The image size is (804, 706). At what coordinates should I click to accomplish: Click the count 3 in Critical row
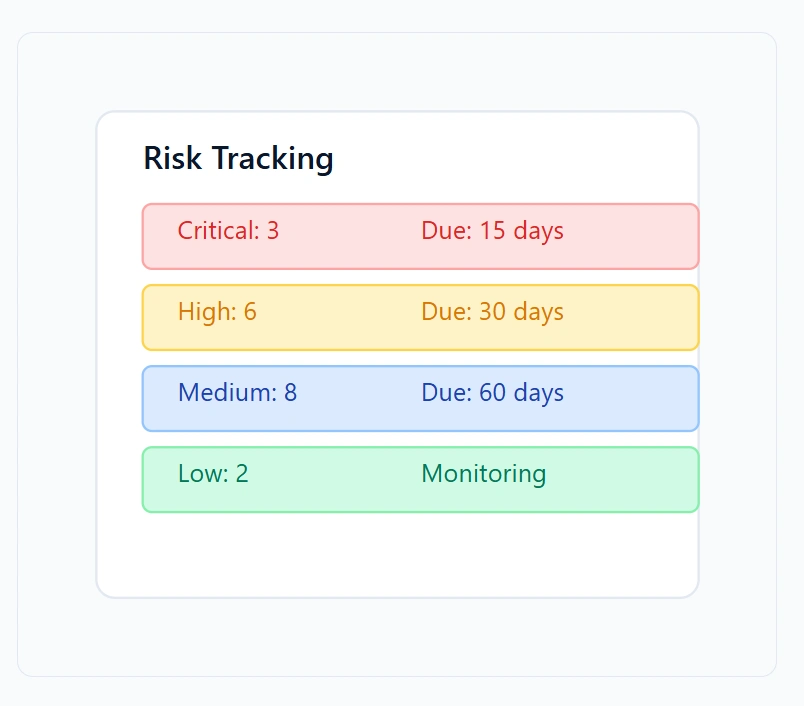pos(273,231)
